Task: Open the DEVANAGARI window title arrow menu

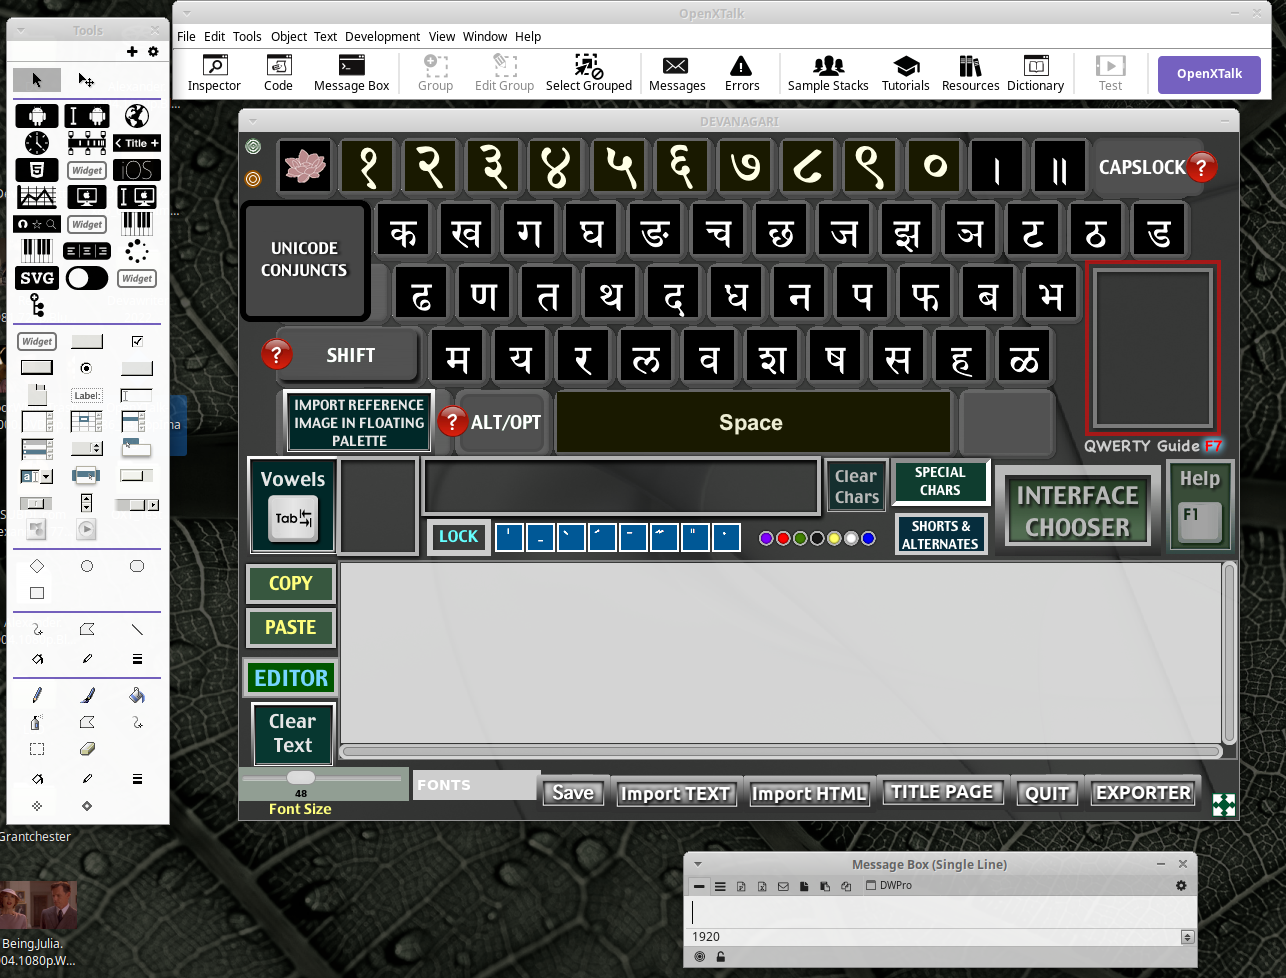Action: [x=253, y=121]
